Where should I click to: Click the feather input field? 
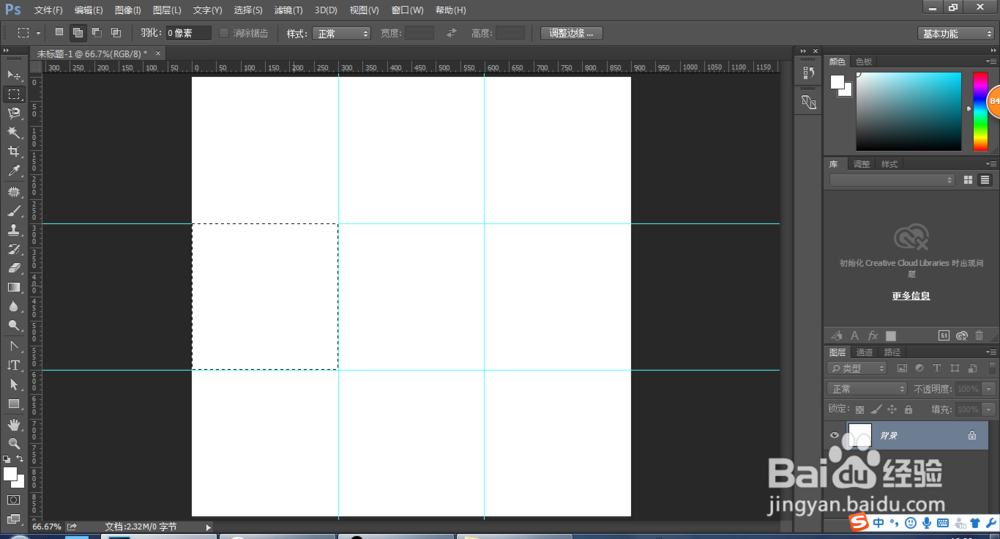tap(188, 33)
